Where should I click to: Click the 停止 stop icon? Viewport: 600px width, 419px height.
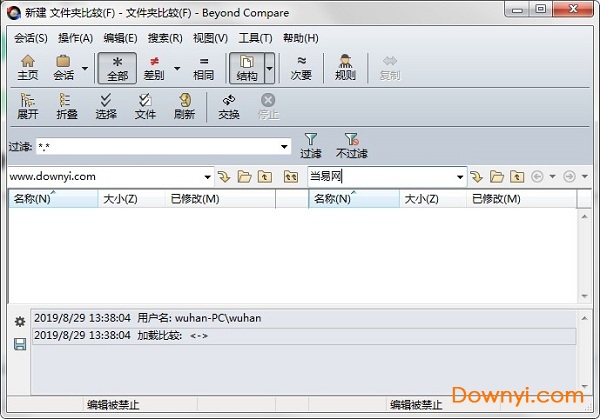click(268, 106)
